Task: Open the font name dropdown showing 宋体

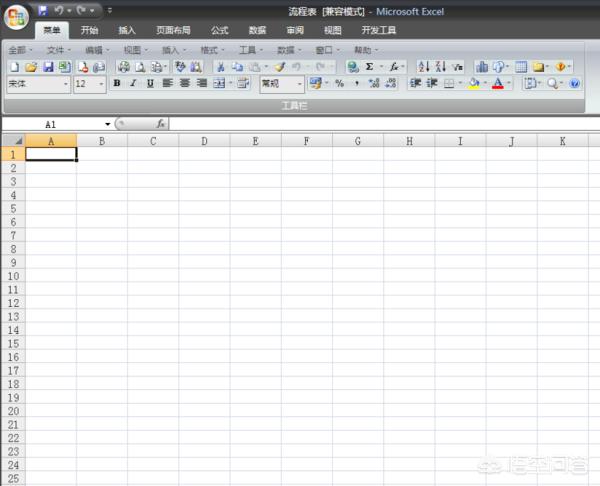Action: click(x=66, y=85)
